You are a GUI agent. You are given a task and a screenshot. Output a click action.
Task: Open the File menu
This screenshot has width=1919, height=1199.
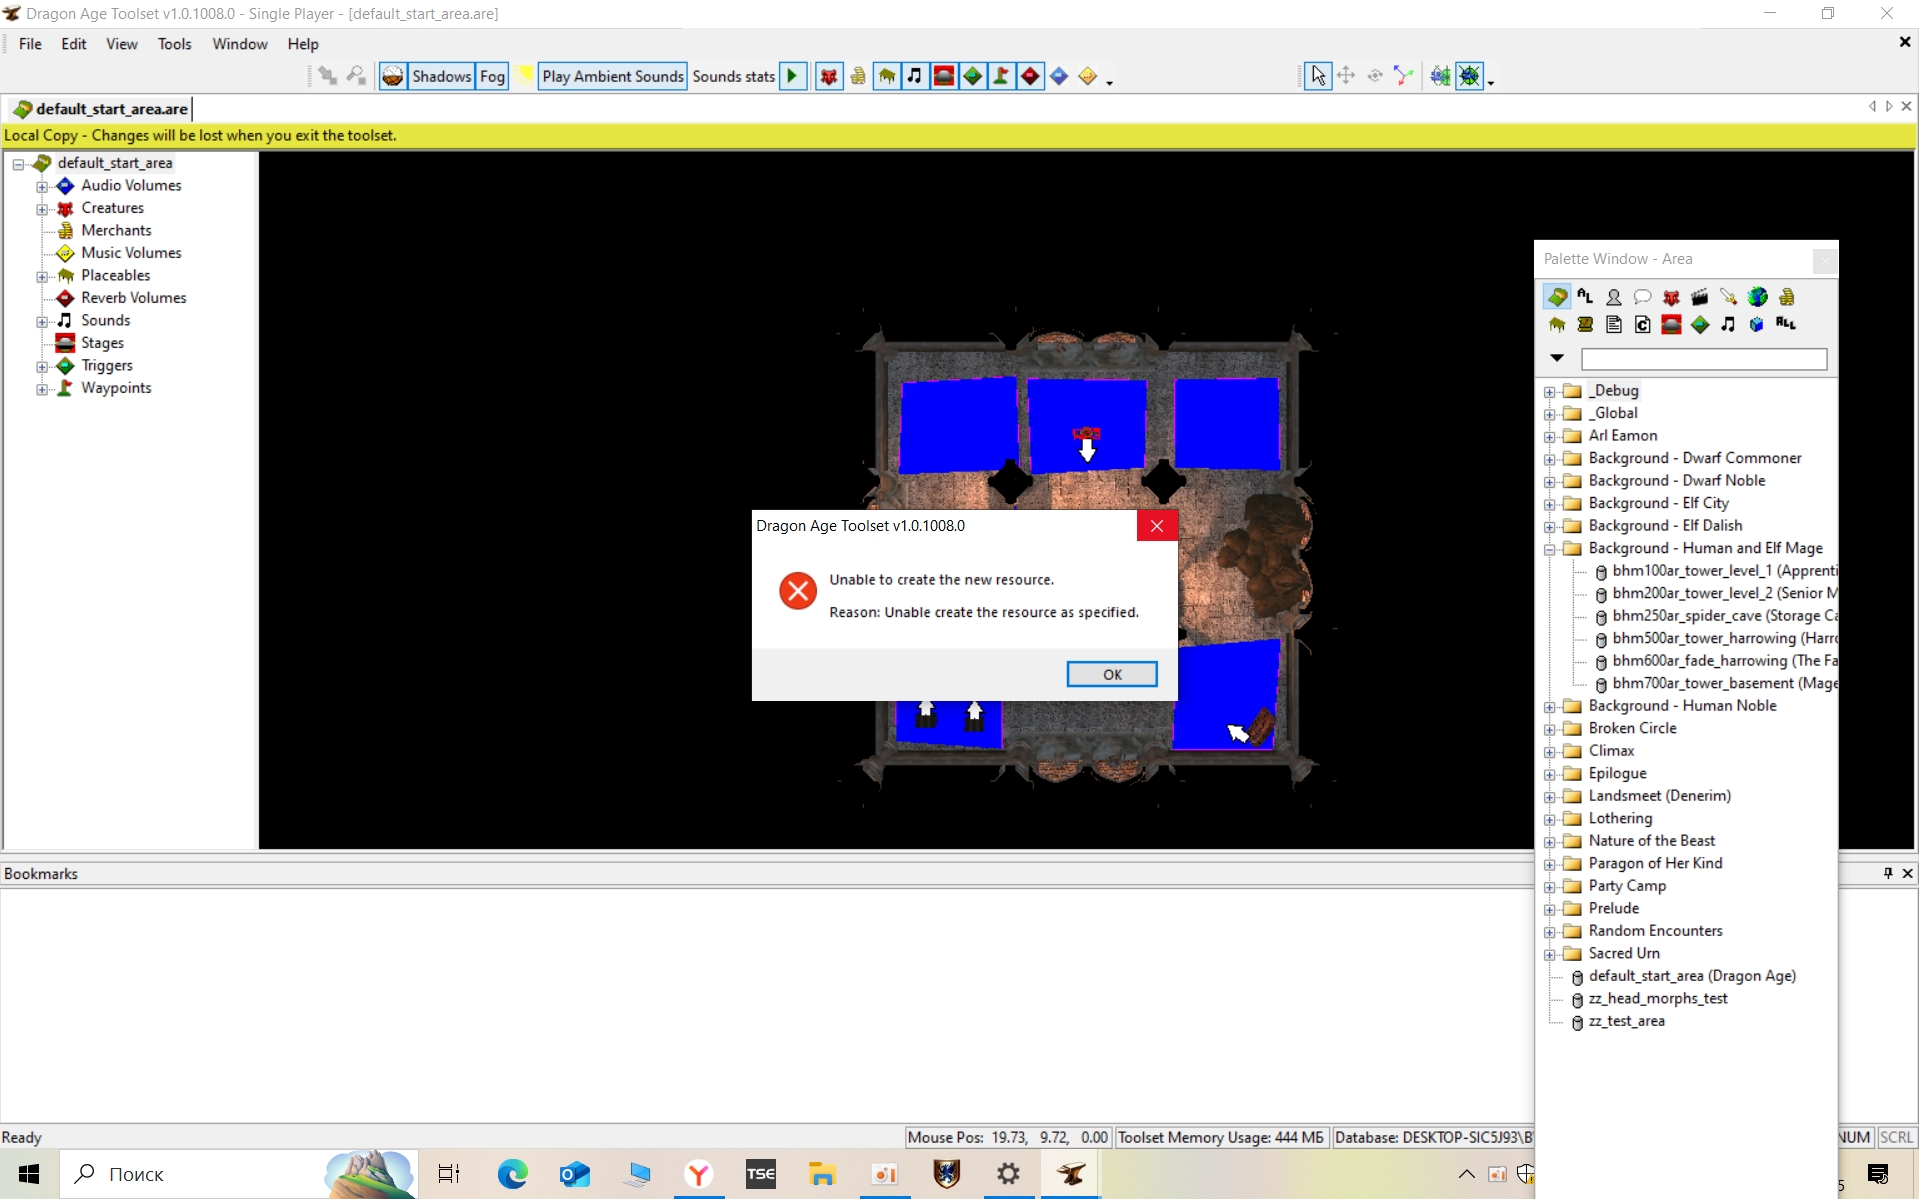click(x=30, y=44)
